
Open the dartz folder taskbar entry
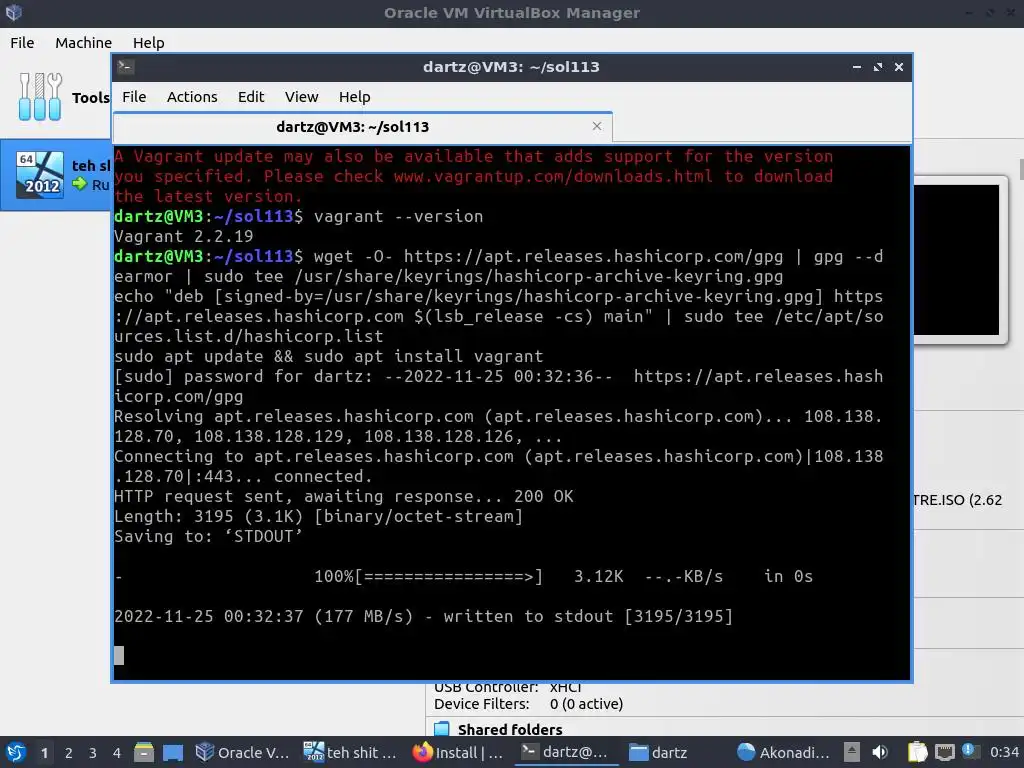pos(660,752)
